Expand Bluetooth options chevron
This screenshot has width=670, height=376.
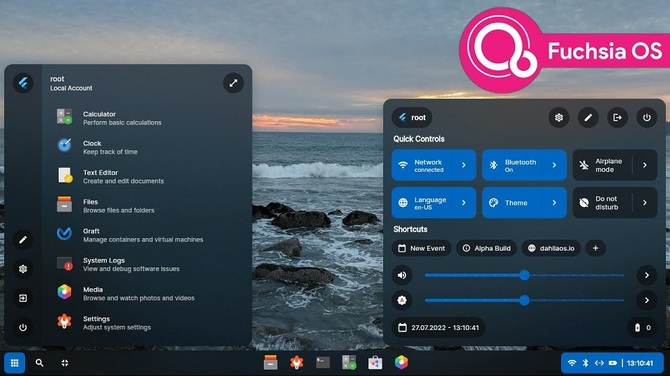tap(555, 165)
